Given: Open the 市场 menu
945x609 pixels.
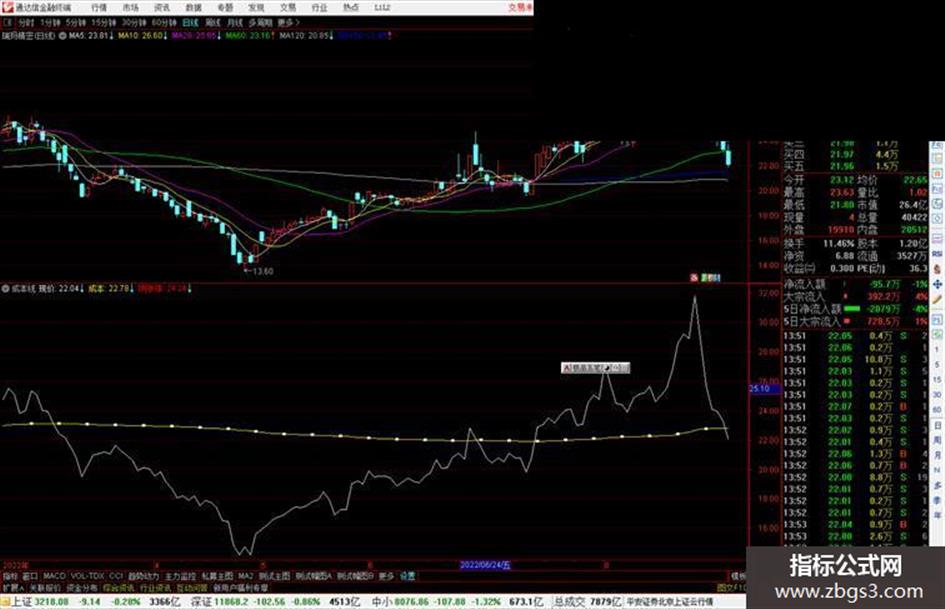Looking at the screenshot, I should click(x=130, y=8).
